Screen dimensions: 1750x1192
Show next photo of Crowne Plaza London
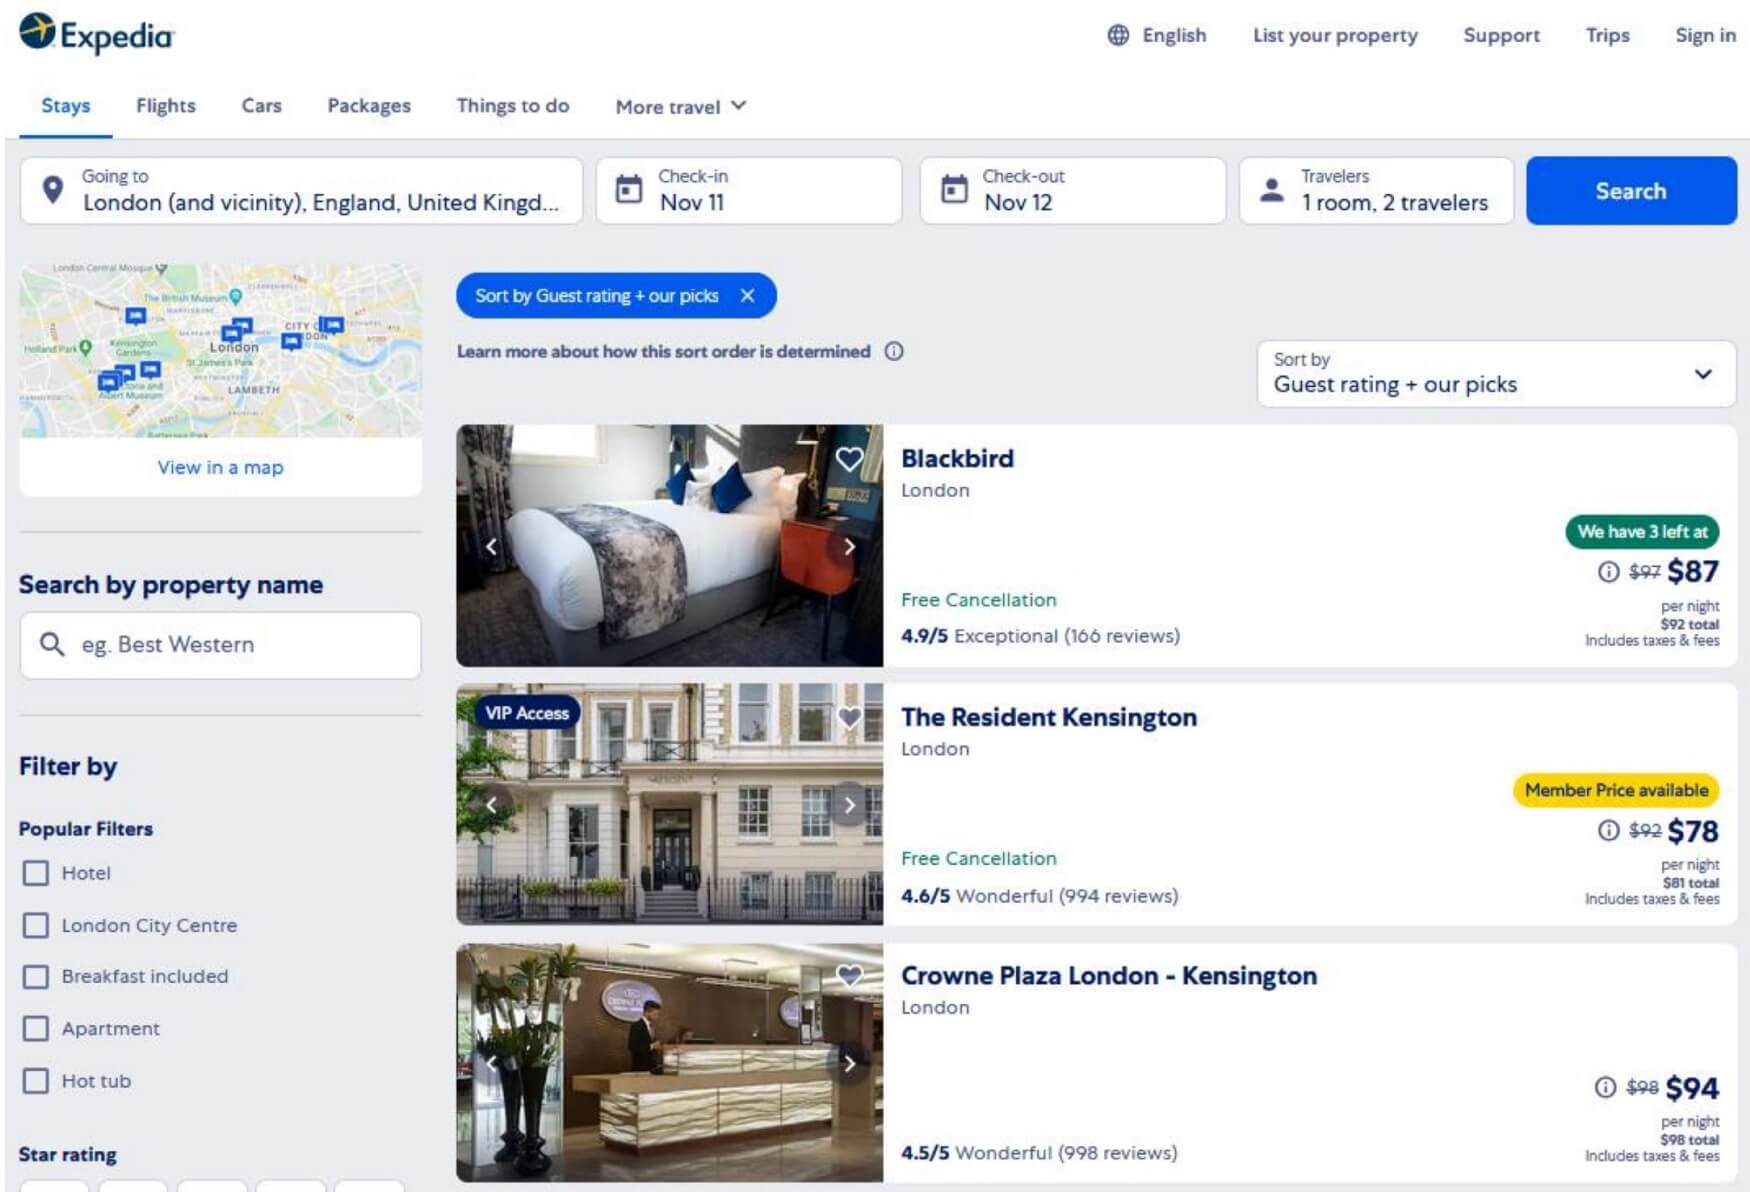coord(849,1063)
